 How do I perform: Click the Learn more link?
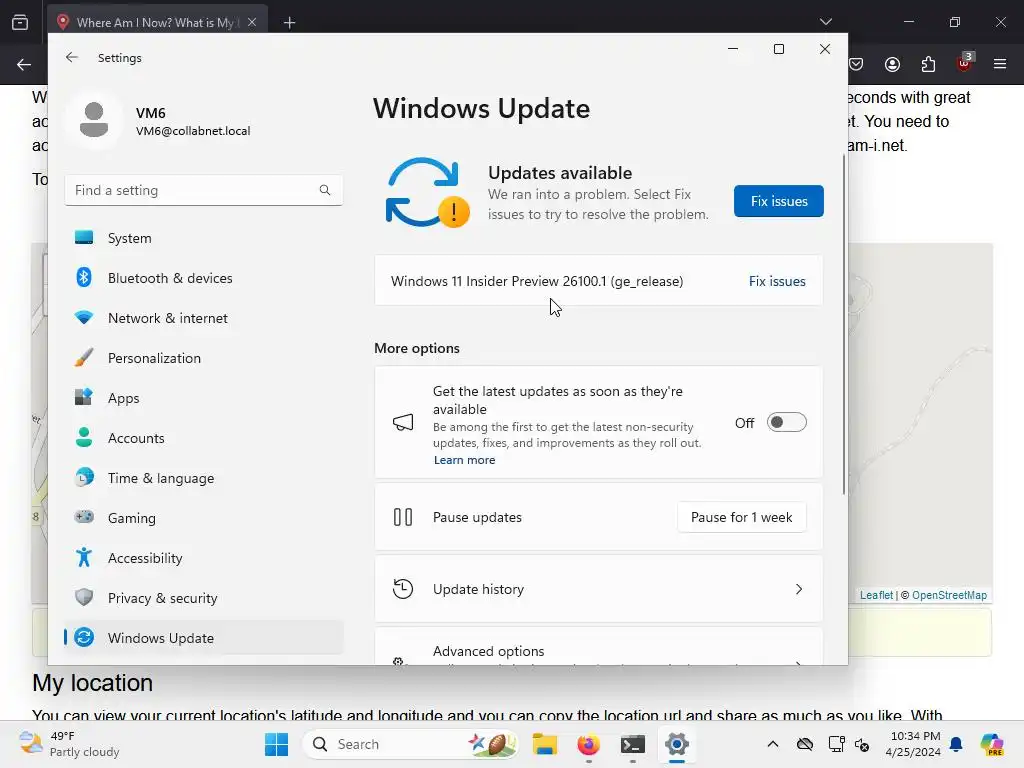point(464,460)
